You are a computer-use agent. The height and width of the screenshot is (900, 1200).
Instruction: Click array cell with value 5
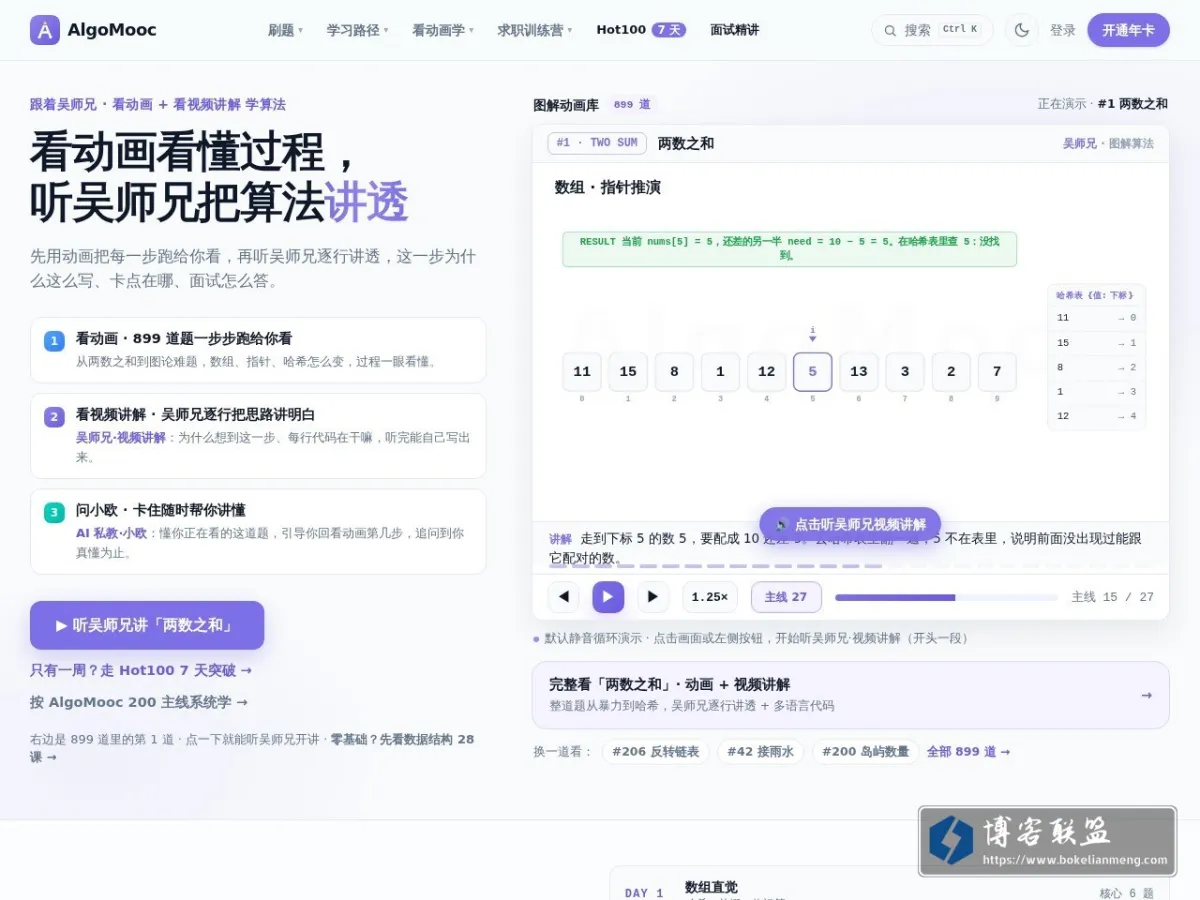coord(812,372)
